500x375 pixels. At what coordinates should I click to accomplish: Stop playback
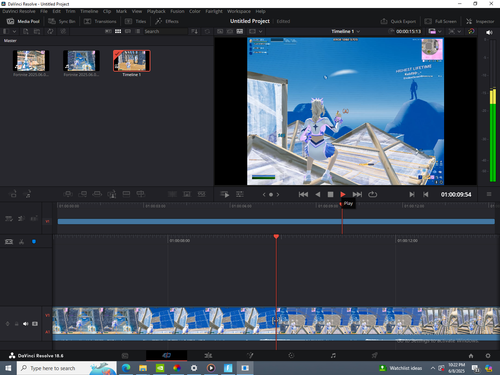(x=330, y=194)
